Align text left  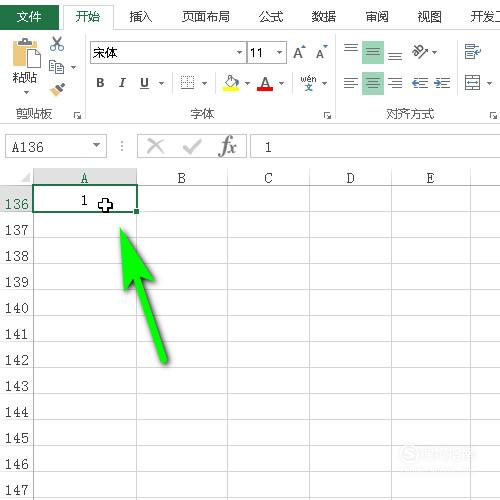point(351,83)
